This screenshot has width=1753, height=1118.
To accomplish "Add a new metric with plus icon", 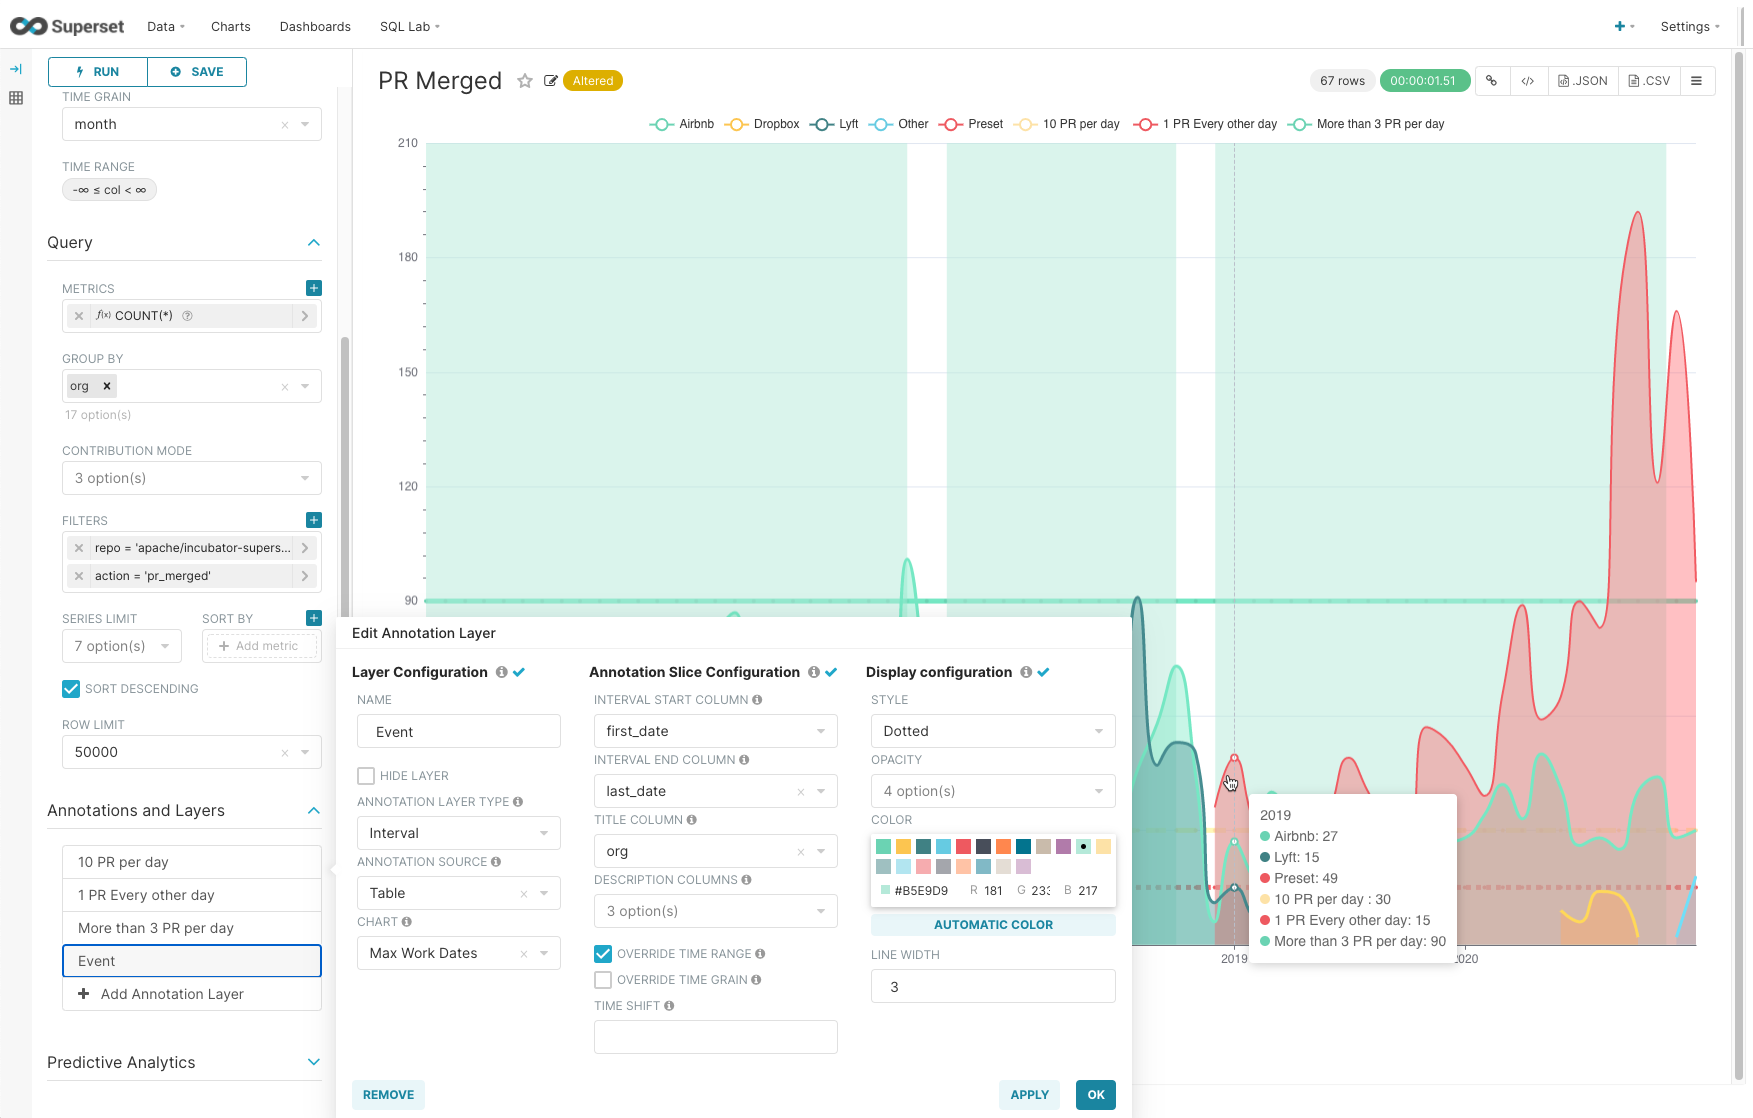I will [313, 288].
